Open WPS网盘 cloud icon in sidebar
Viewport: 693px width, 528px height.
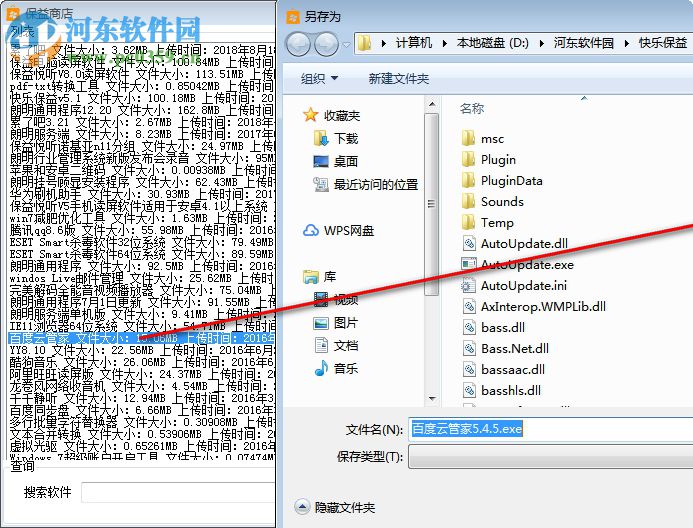click(311, 230)
